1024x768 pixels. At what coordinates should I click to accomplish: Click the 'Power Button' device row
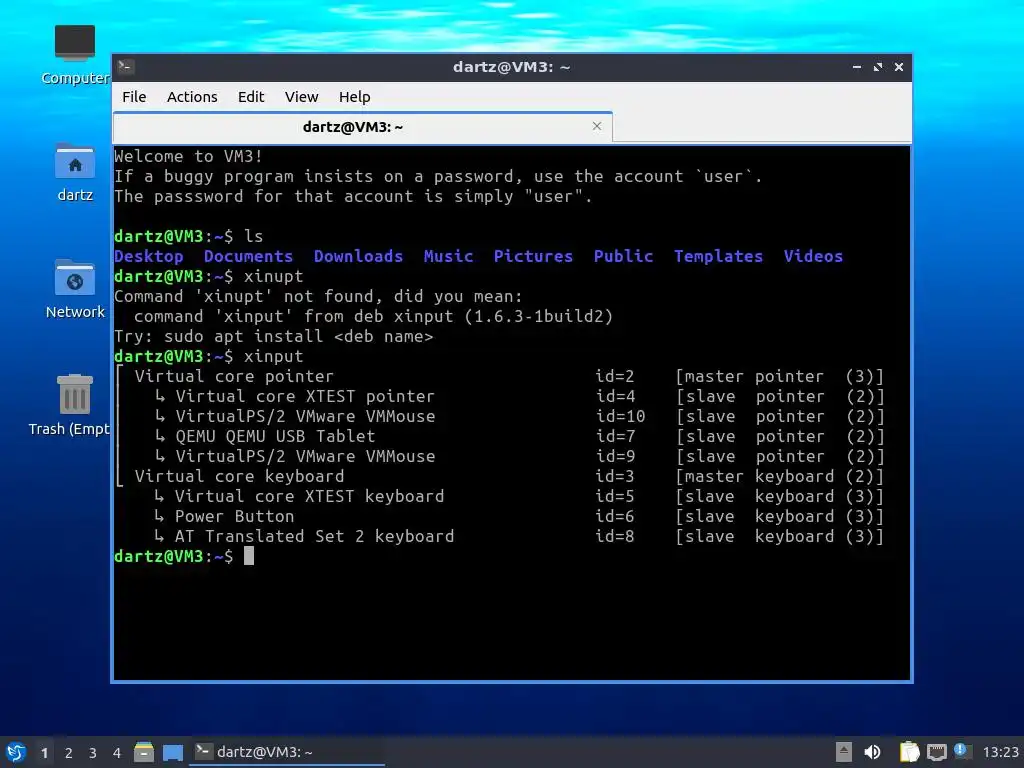[500, 516]
